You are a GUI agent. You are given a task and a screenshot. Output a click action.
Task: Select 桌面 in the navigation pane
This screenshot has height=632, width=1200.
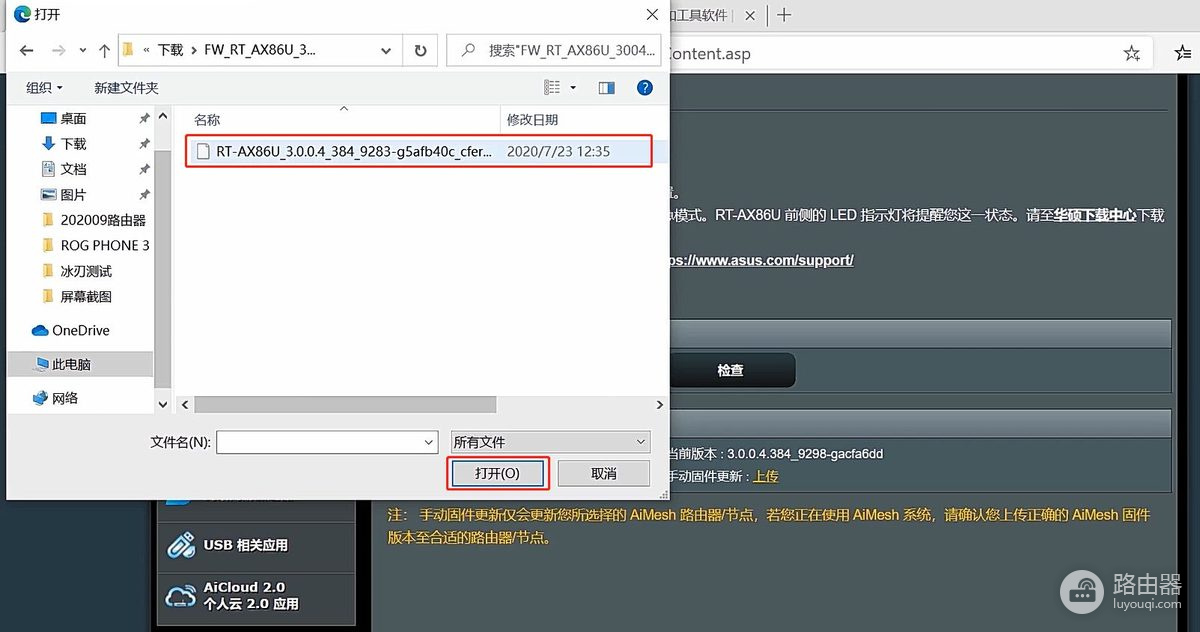tap(73, 118)
